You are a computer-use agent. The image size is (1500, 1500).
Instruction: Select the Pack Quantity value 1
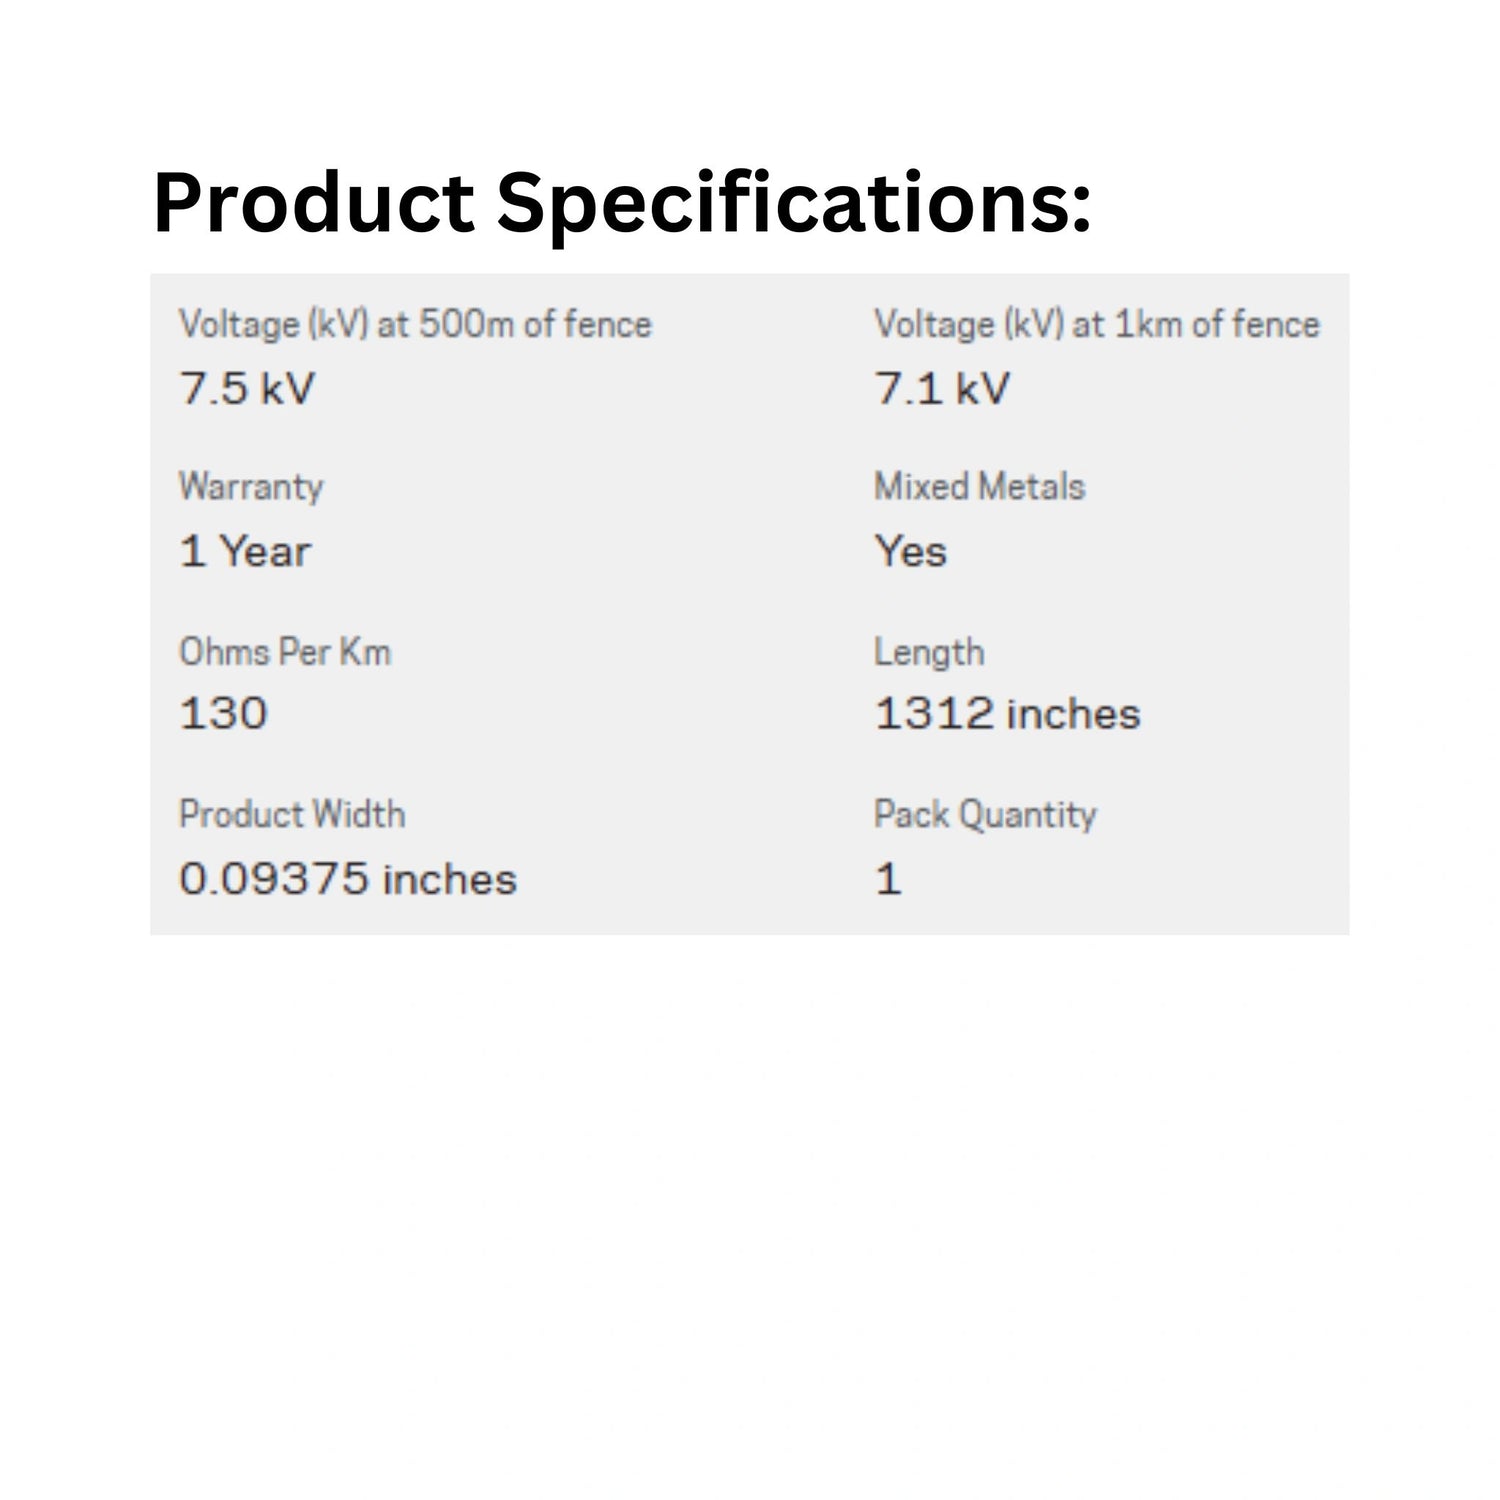click(888, 879)
